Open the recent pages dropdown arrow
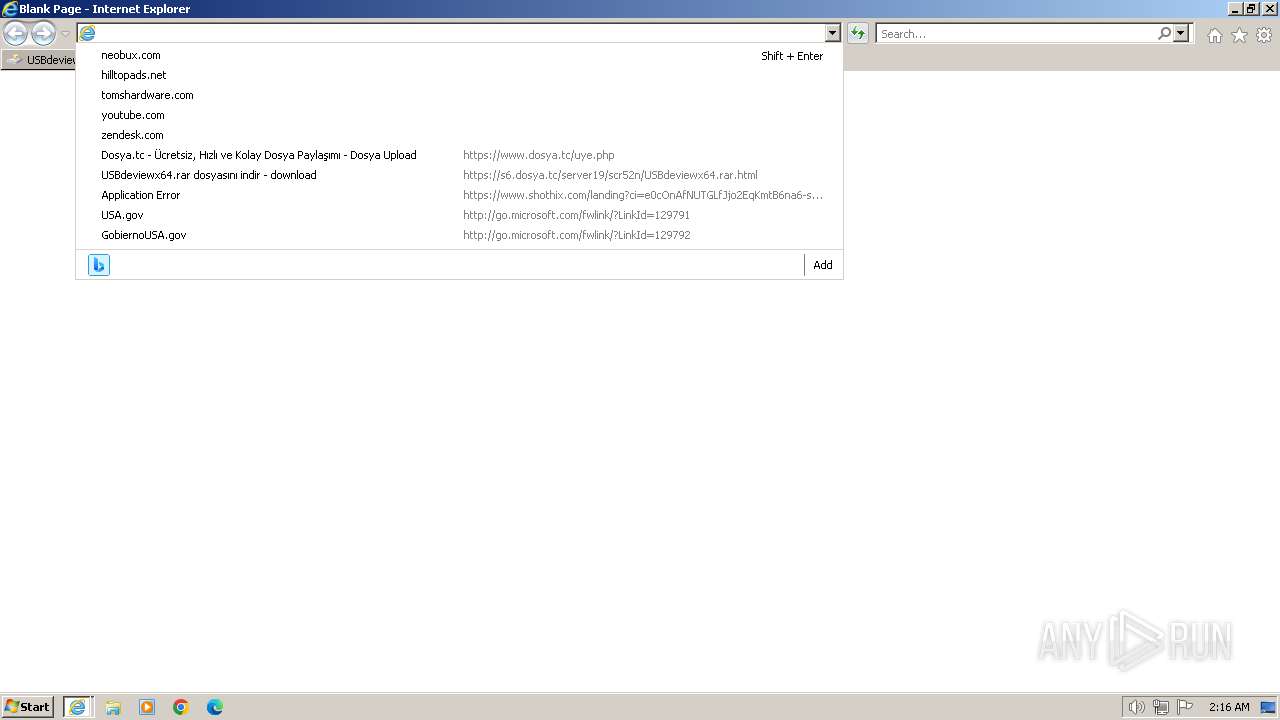This screenshot has height=720, width=1280. (65, 34)
